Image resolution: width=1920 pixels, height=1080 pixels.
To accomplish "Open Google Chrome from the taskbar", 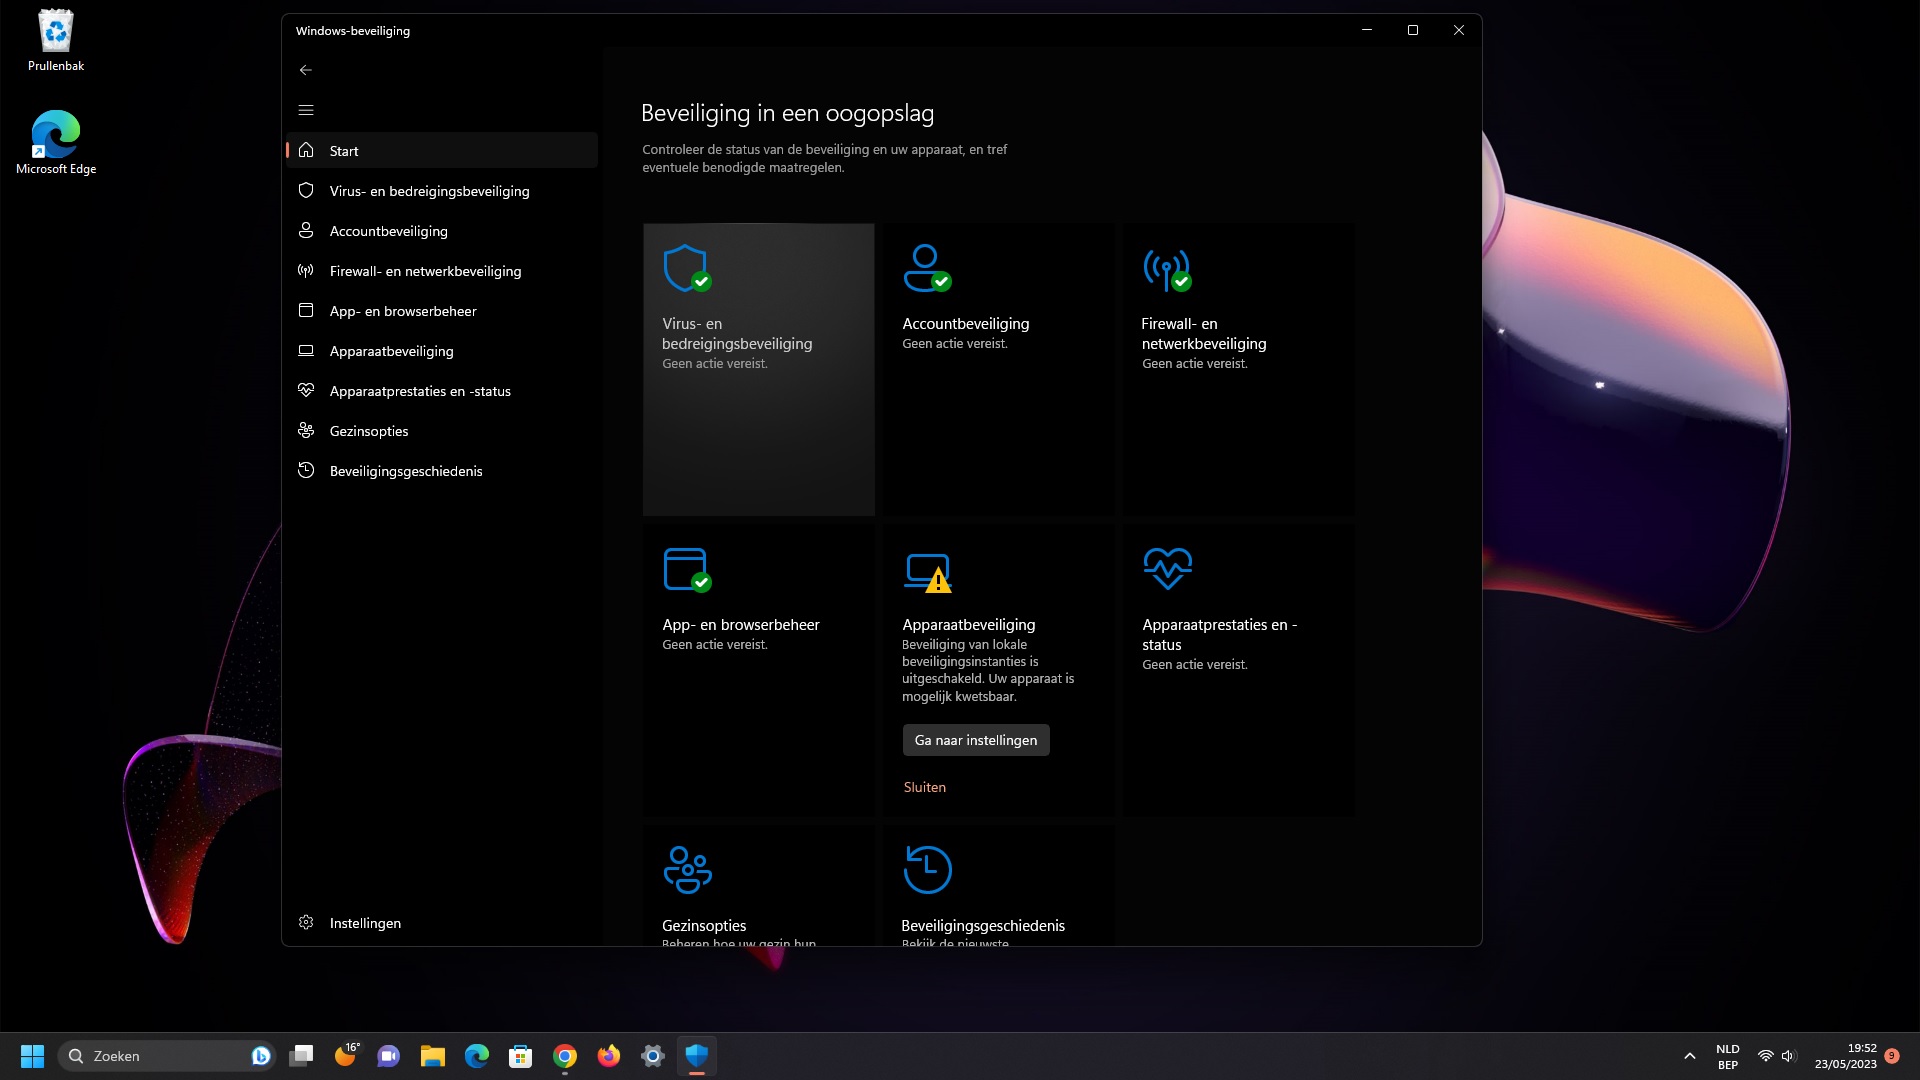I will (565, 1056).
